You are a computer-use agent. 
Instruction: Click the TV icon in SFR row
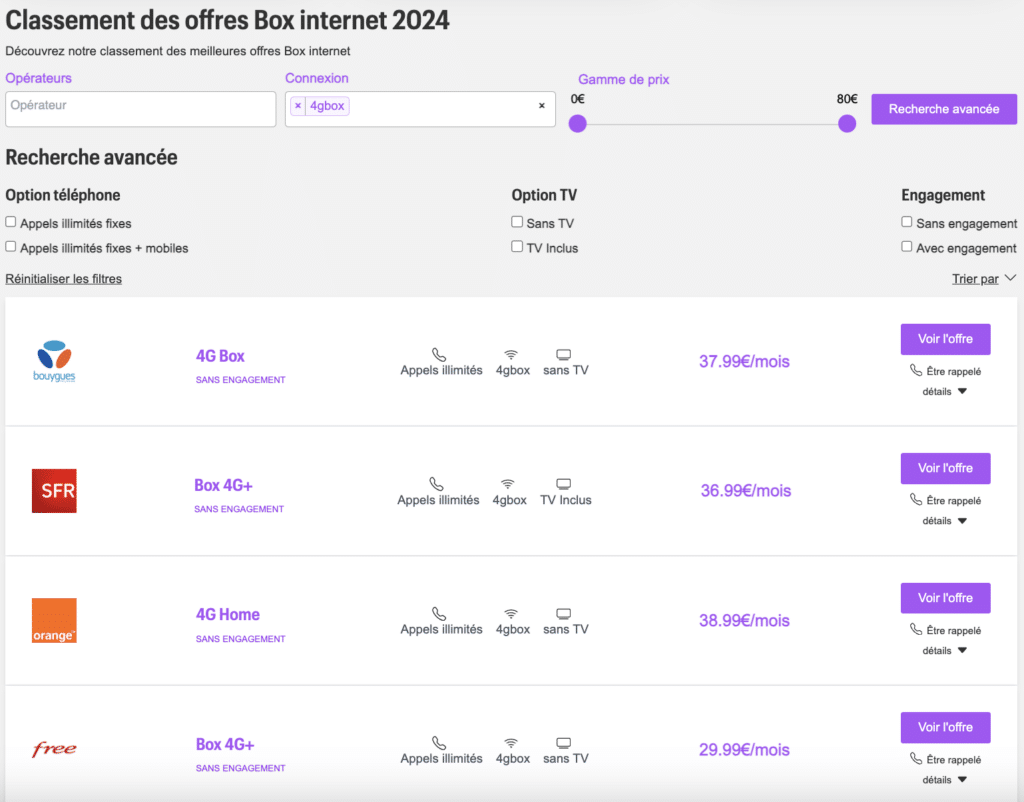point(564,484)
